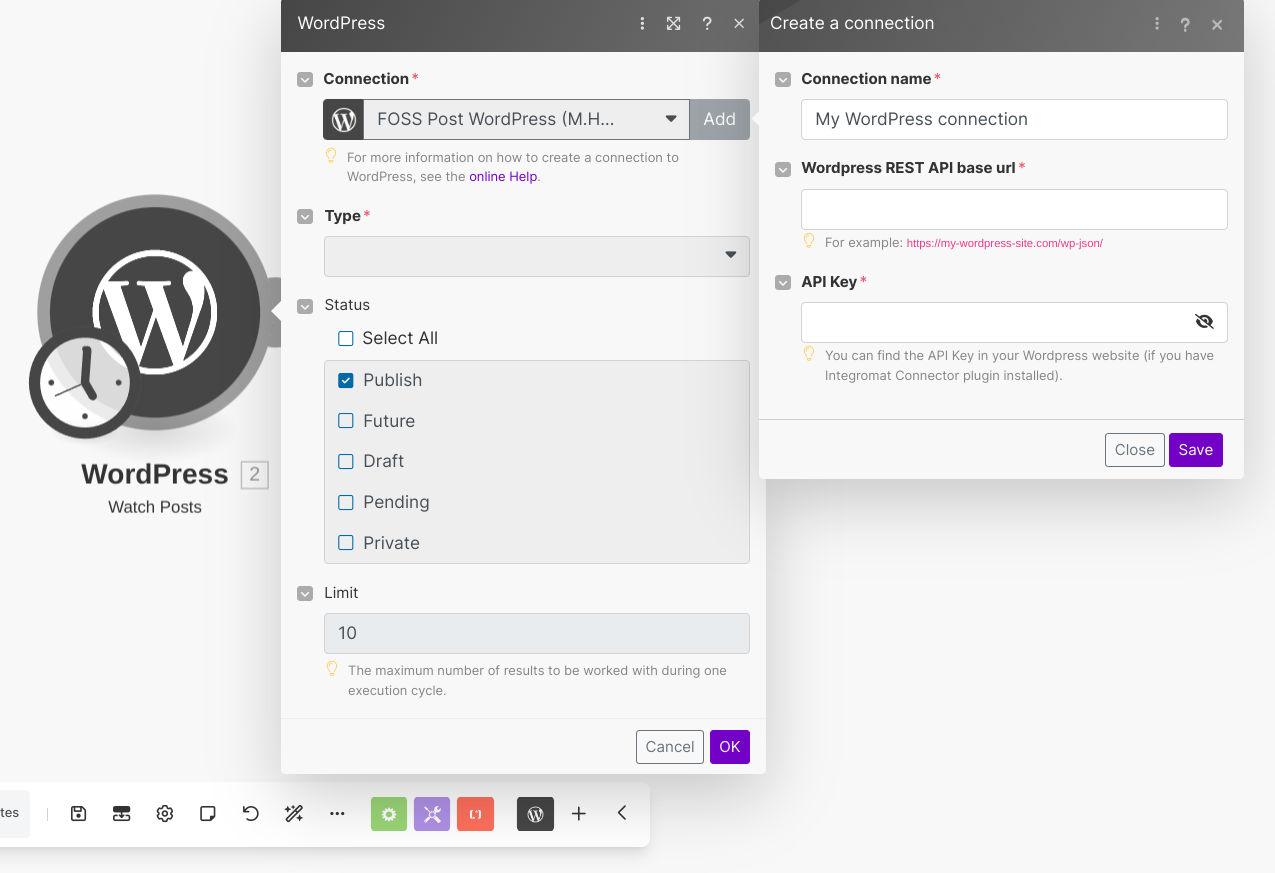Expand the Type dropdown field
Image resolution: width=1275 pixels, height=873 pixels.
click(536, 256)
